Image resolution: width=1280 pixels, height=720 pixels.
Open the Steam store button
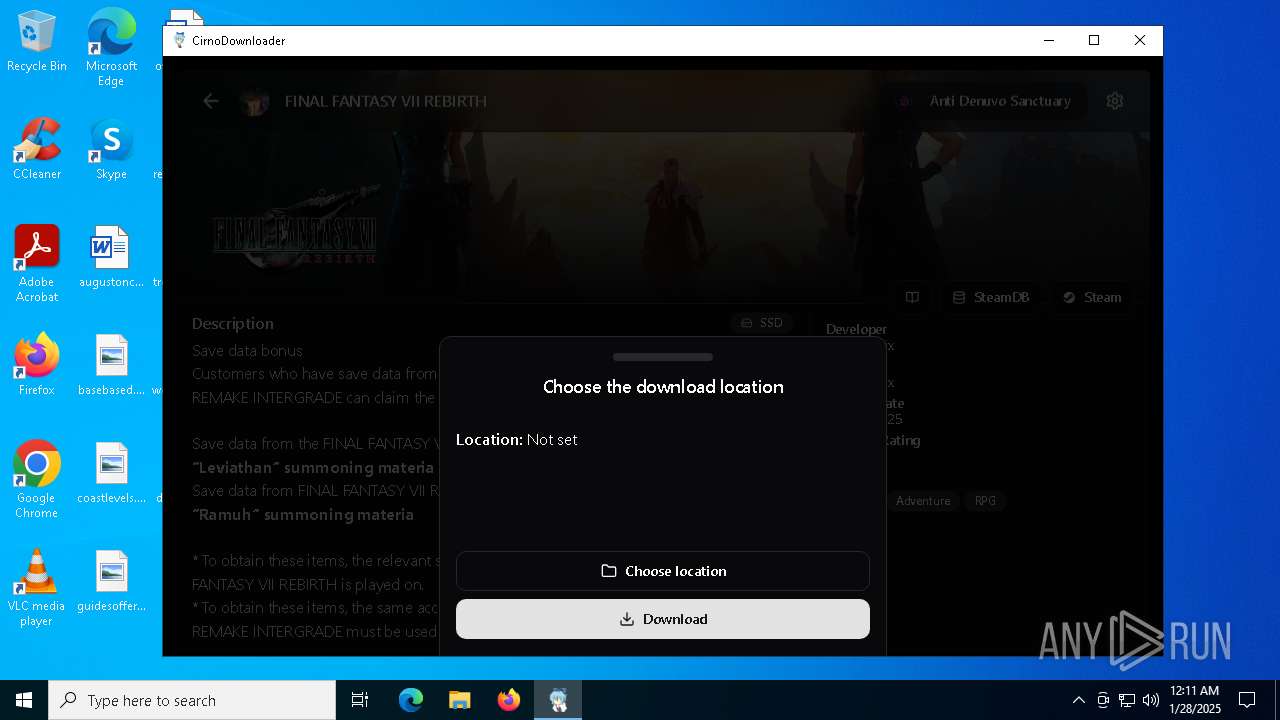point(1091,297)
